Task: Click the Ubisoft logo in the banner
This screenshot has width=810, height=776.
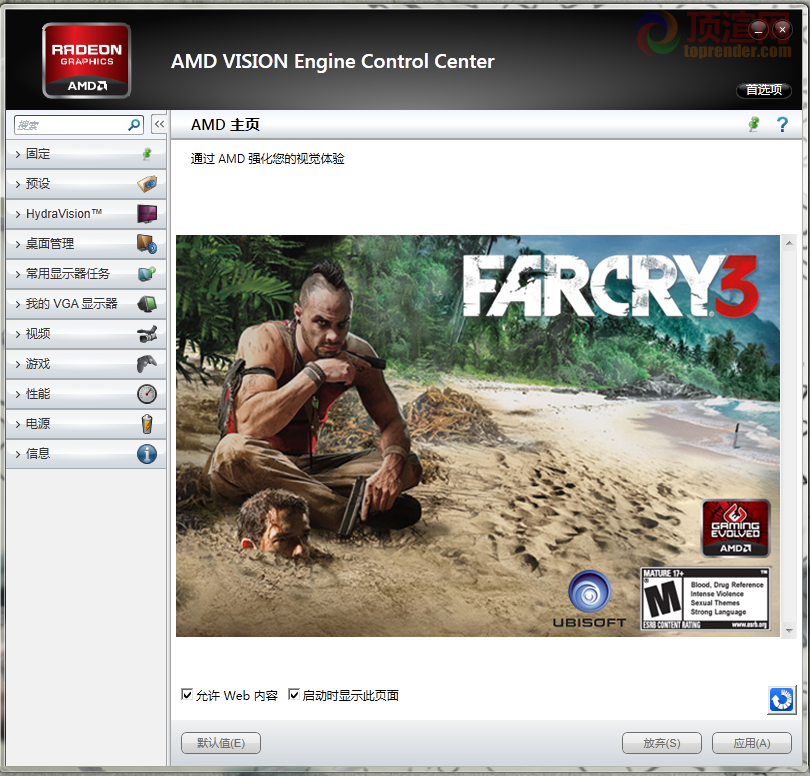Action: [589, 599]
